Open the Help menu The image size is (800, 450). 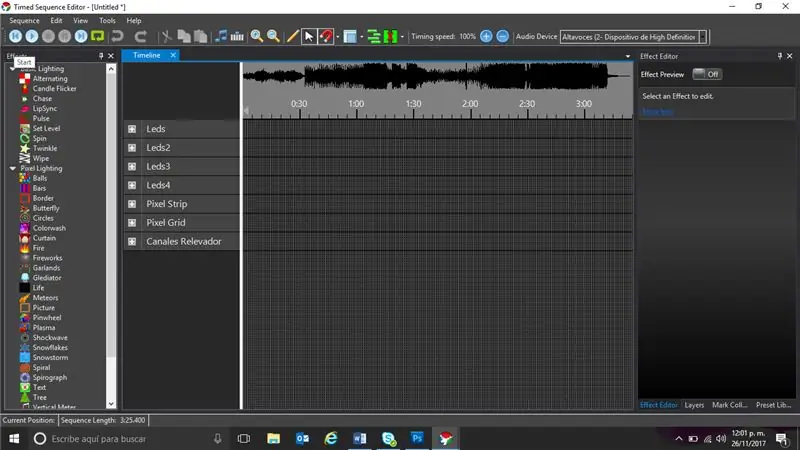[134, 20]
